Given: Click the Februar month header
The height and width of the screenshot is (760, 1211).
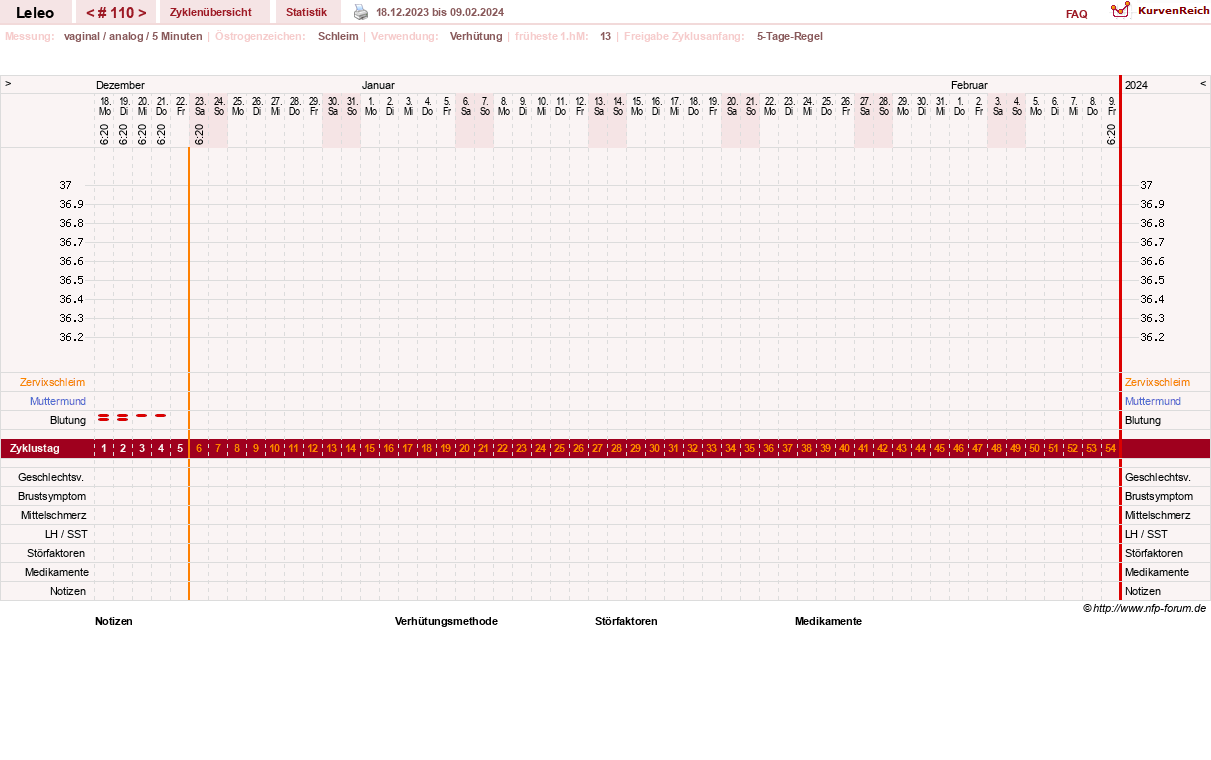Looking at the screenshot, I should (x=969, y=85).
